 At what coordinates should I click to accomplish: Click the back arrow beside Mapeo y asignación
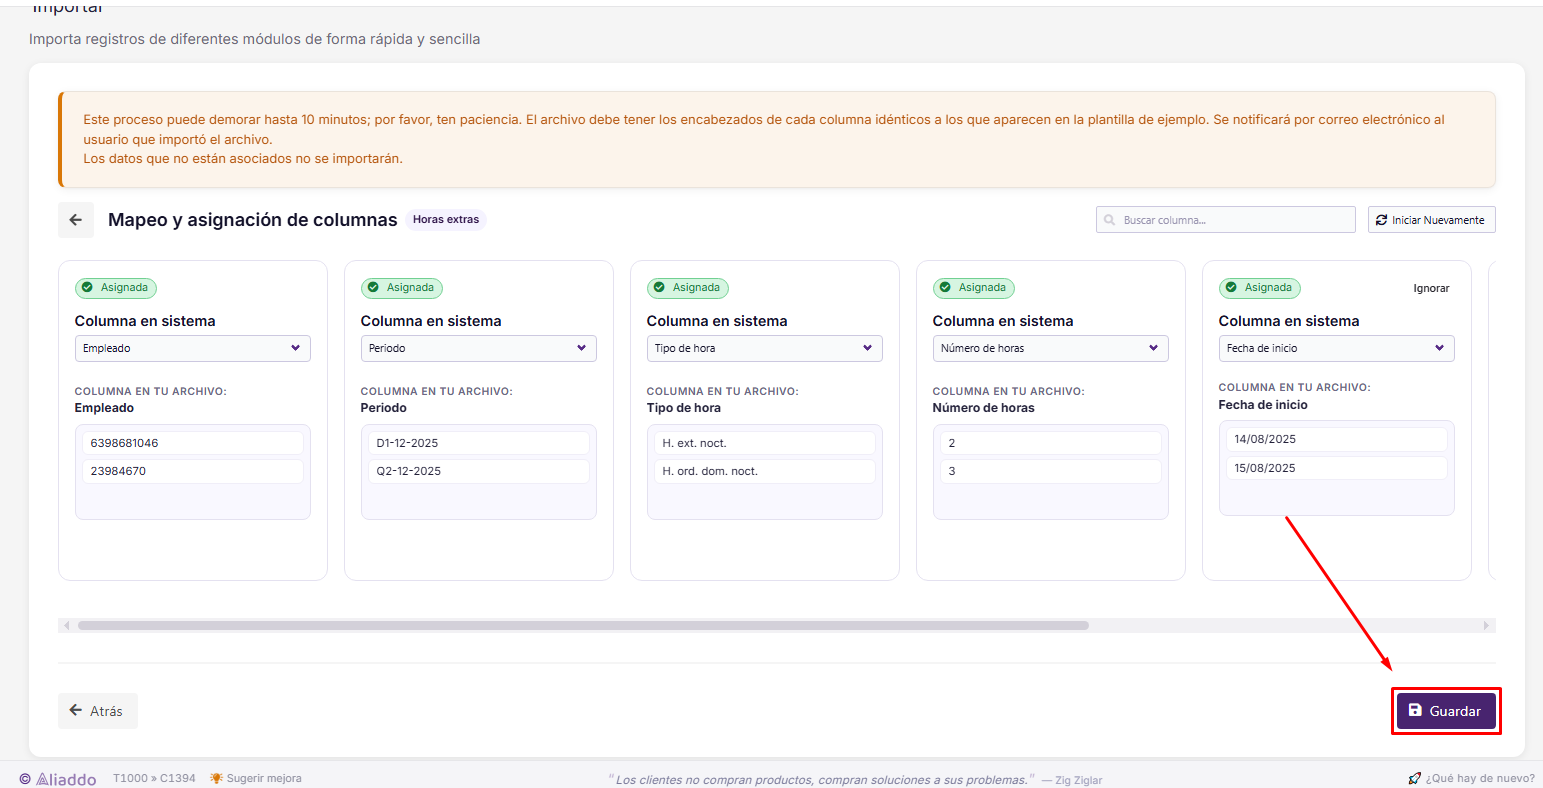[76, 220]
